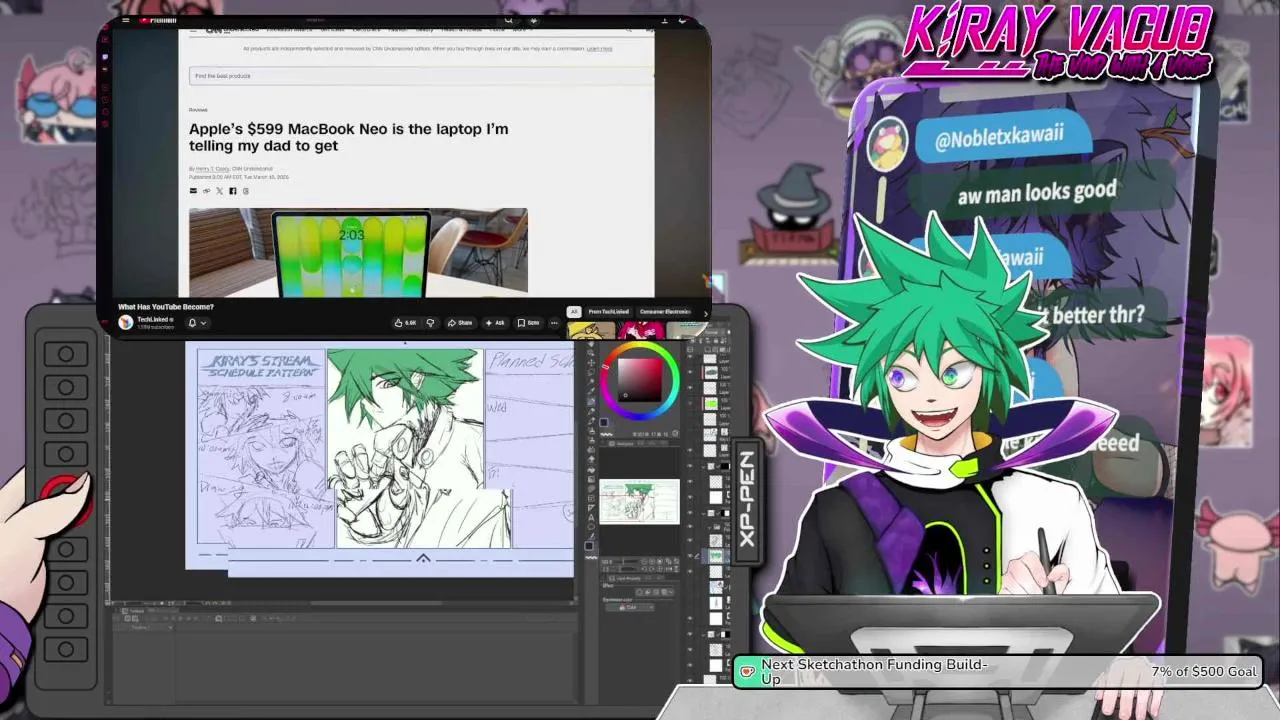Click the 7% of $500 Goal label

click(x=1203, y=671)
